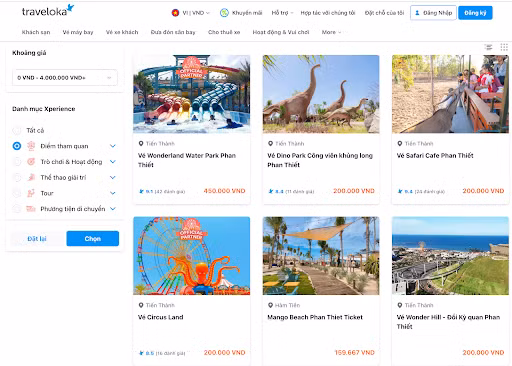This screenshot has width=512, height=366.
Task: Select the Vietnam flag language icon
Action: tap(175, 13)
